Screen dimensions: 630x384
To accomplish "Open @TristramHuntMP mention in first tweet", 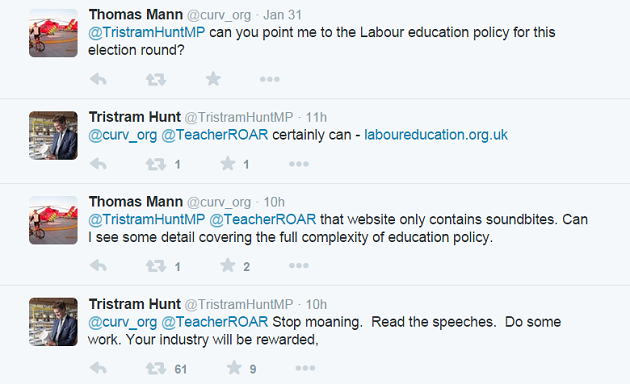I will click(x=147, y=32).
